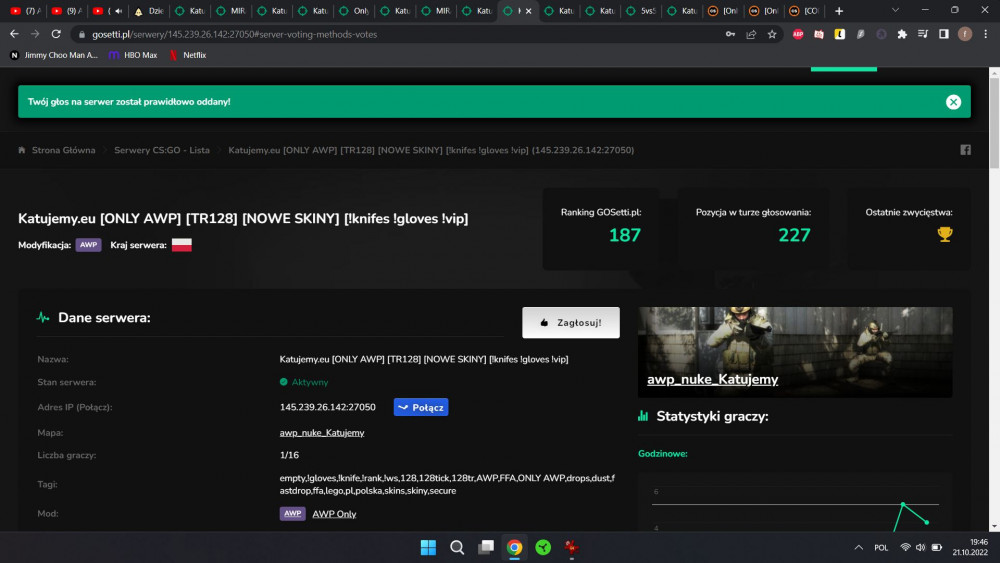Screen dimensions: 1000x563
Task: Switch to the Dzie tab
Action: click(x=149, y=11)
